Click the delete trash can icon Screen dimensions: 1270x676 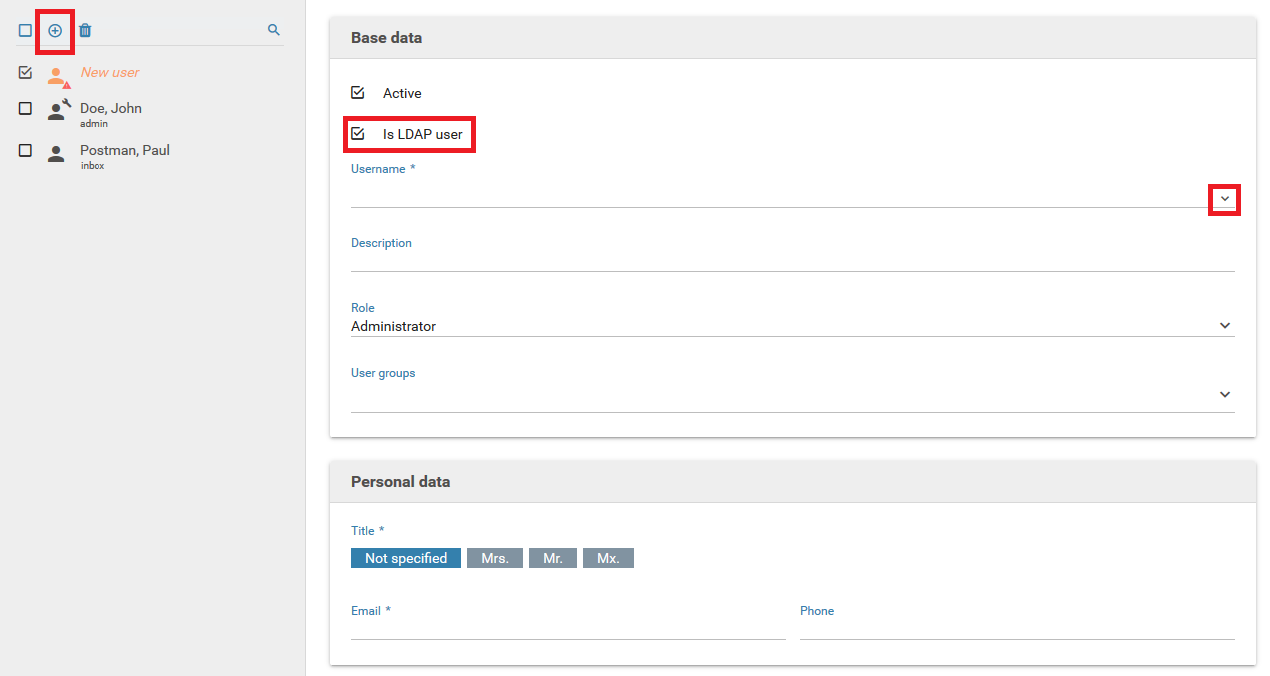coord(85,31)
